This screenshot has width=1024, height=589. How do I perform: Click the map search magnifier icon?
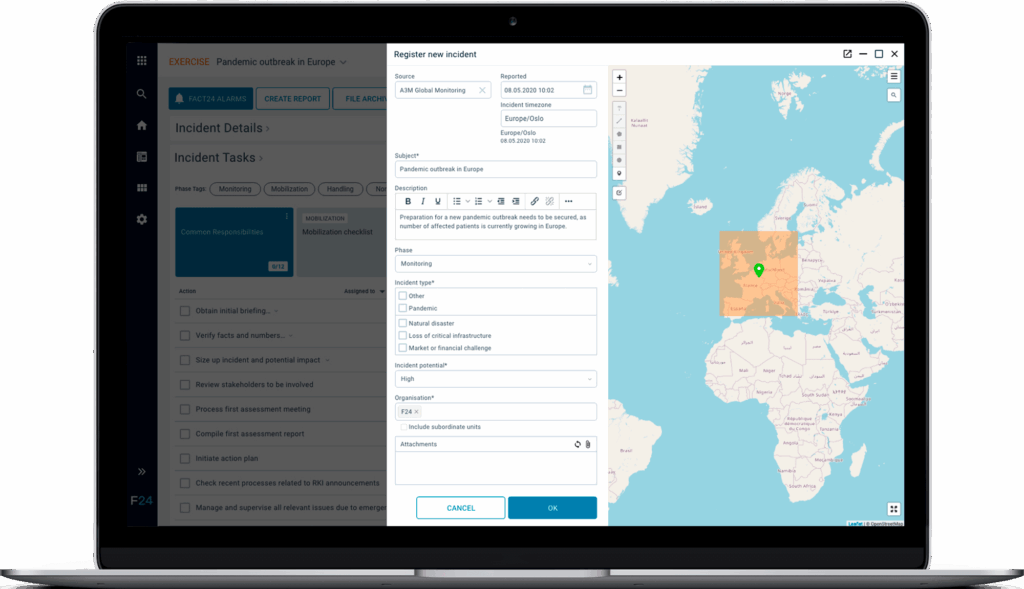point(893,95)
